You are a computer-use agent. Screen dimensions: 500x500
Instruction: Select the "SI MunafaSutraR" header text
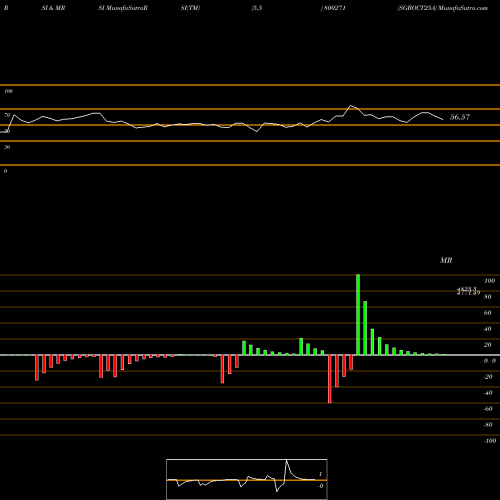click(123, 8)
